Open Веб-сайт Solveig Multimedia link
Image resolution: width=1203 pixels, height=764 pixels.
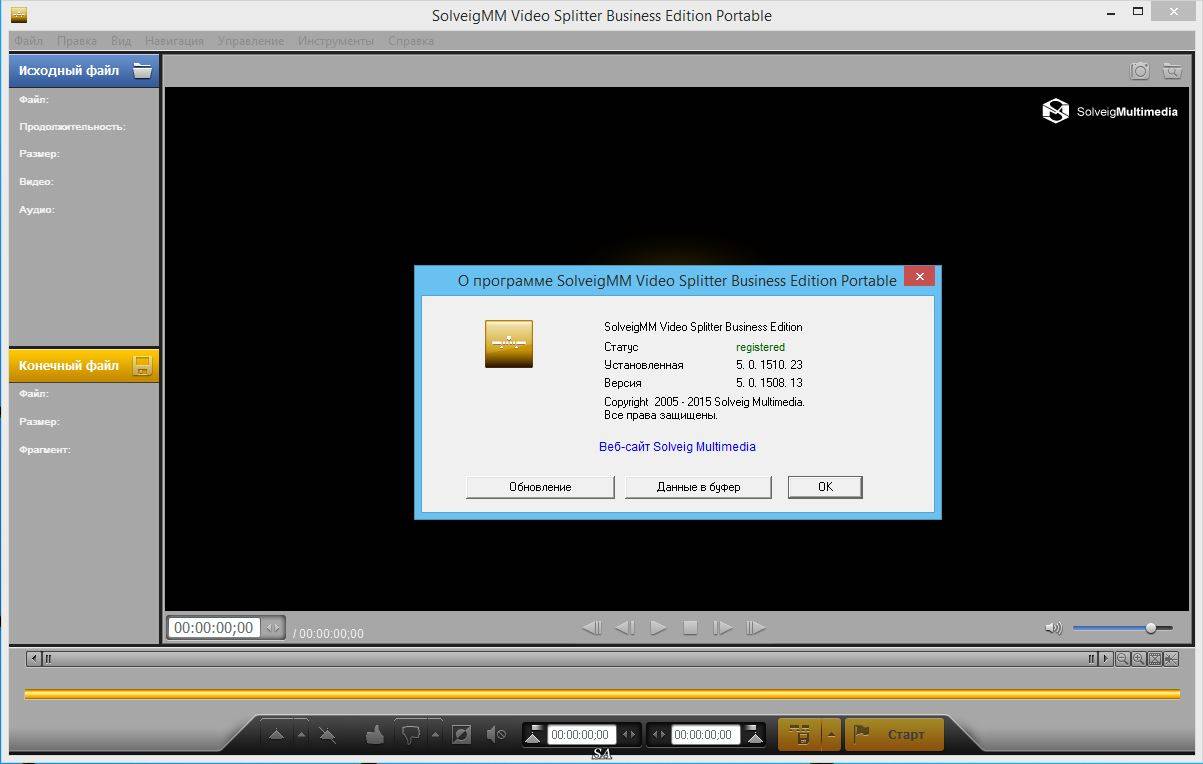[x=677, y=447]
